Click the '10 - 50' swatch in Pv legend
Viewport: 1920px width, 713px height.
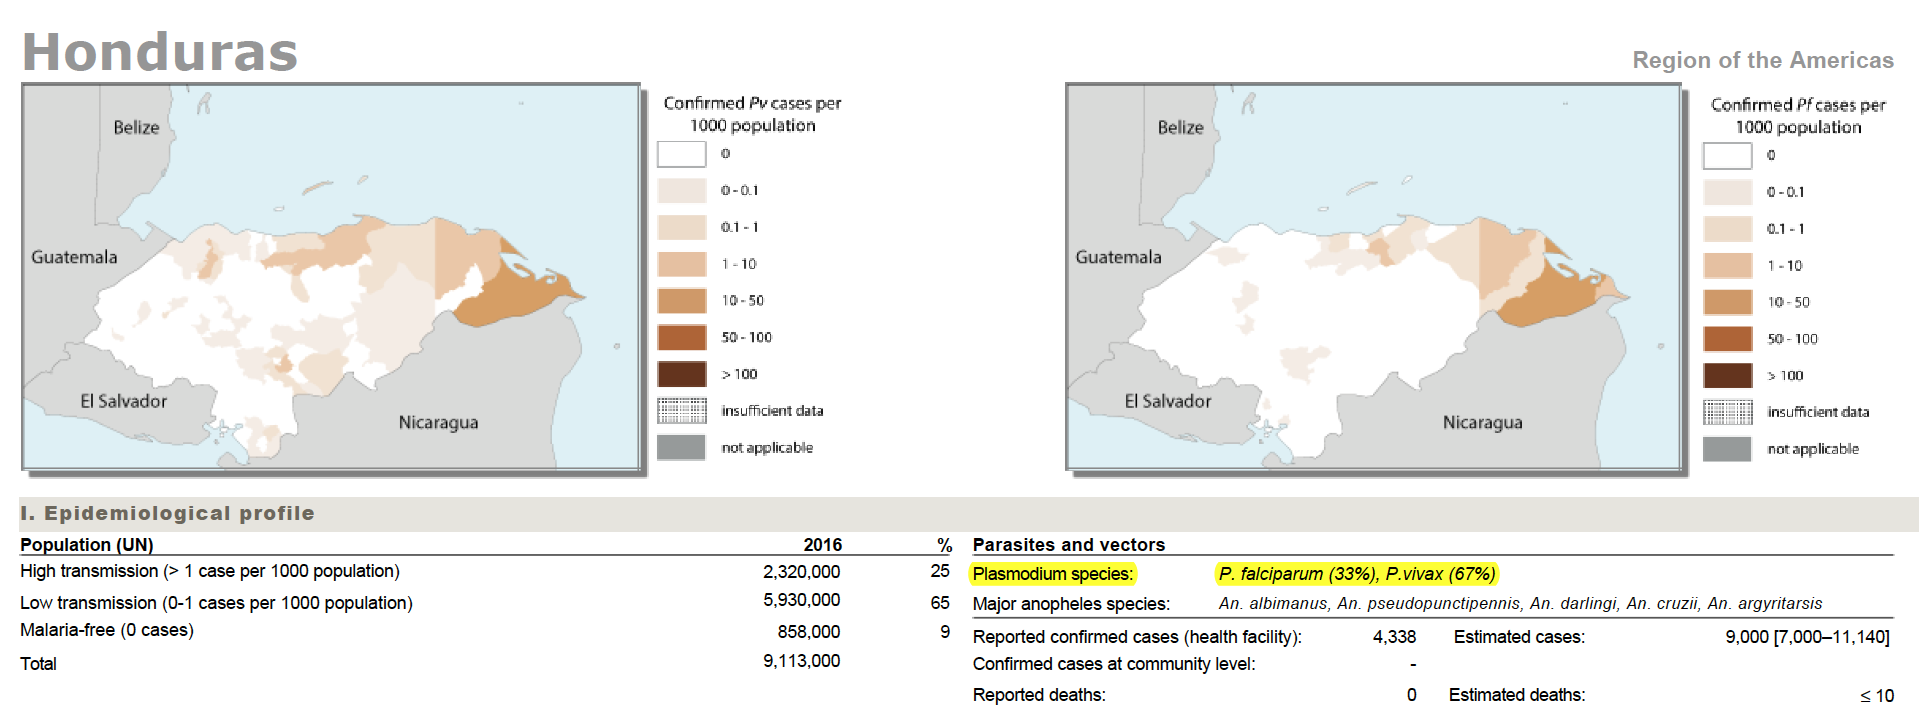tap(681, 301)
